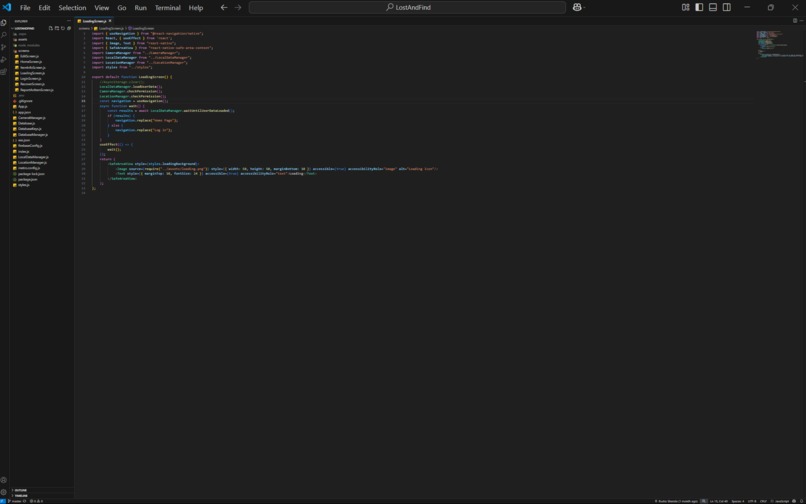The height and width of the screenshot is (504, 806).
Task: Click UTF-8 encoding in status bar
Action: pos(752,501)
